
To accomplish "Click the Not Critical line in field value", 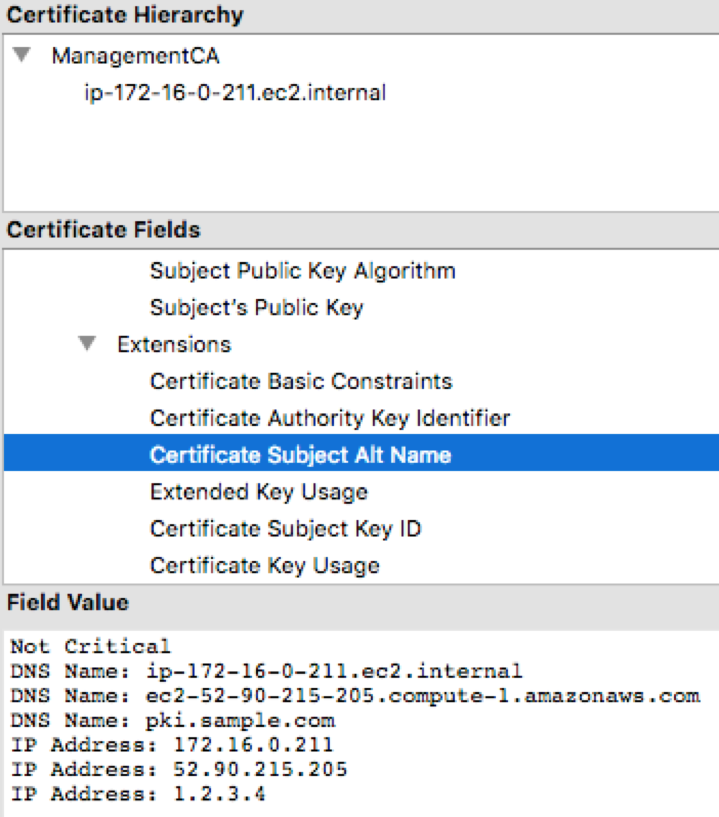I will pyautogui.click(x=90, y=646).
